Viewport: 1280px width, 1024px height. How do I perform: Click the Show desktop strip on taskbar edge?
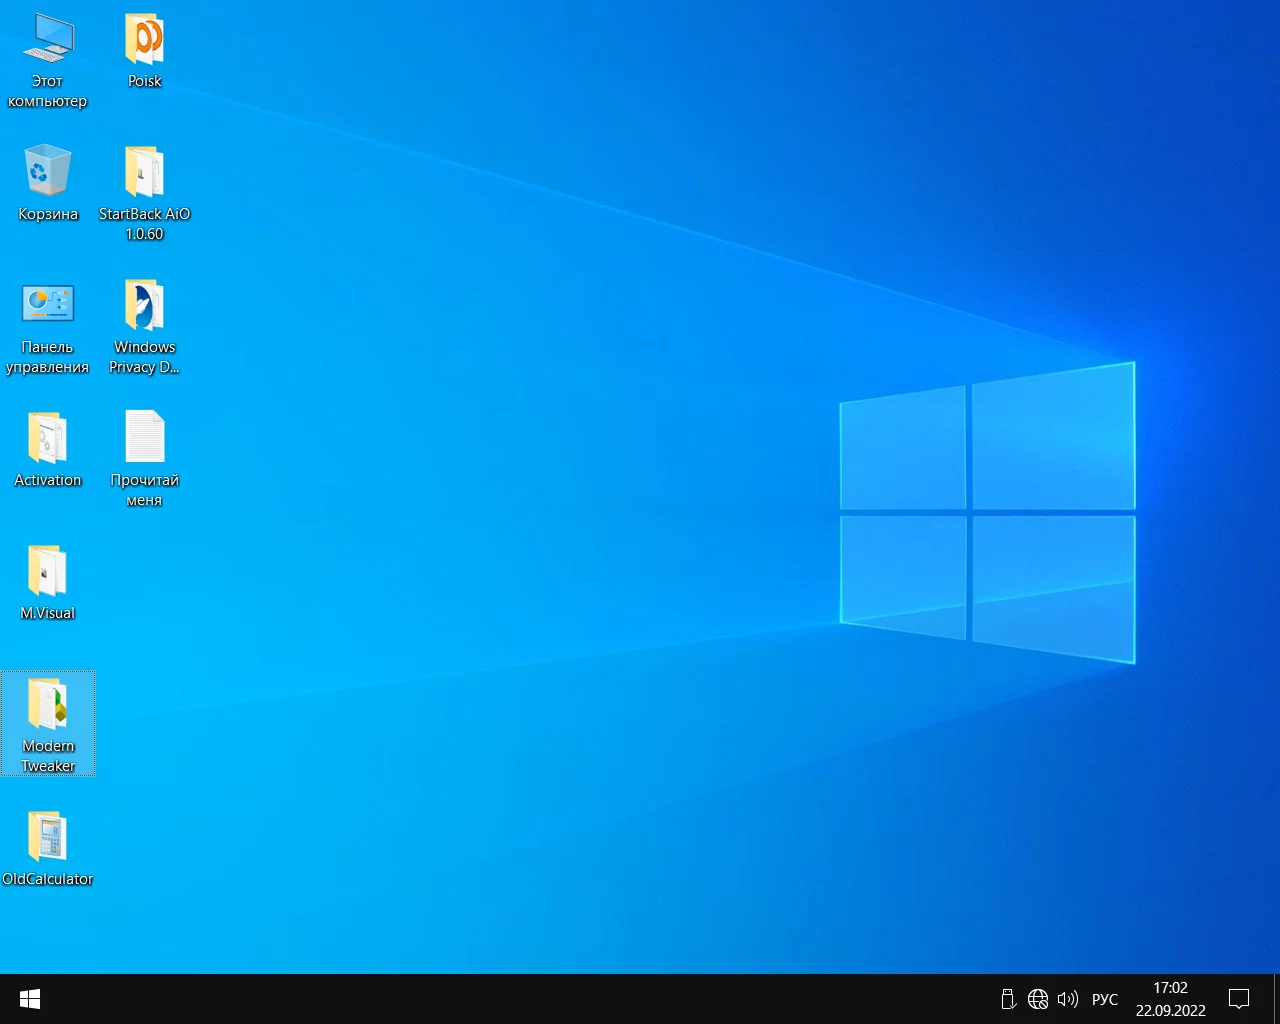pos(1277,999)
